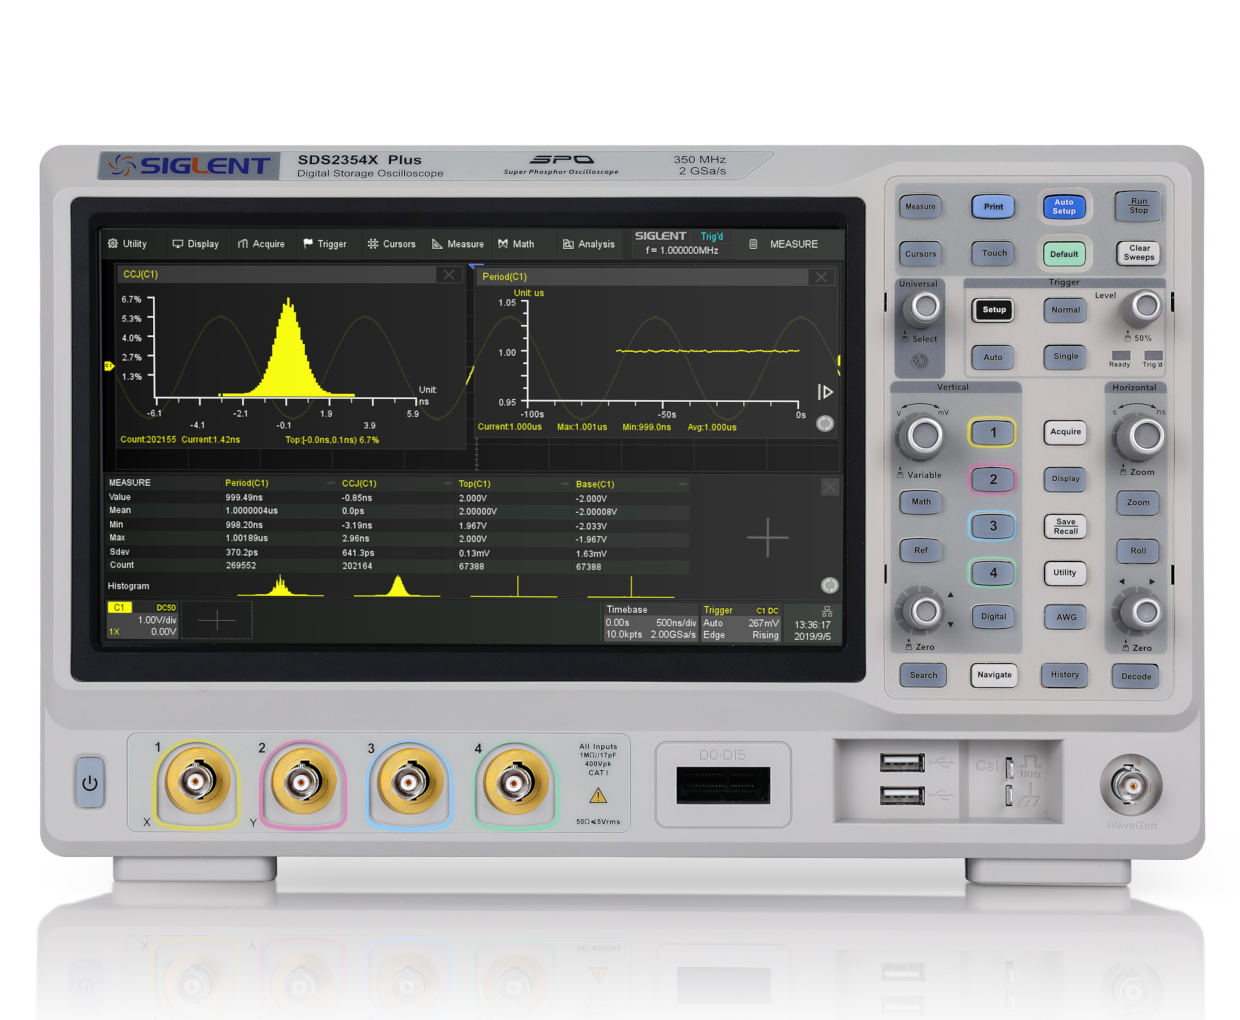The width and height of the screenshot is (1240, 1020).
Task: Open the Utility menu on screen
Action: [127, 244]
